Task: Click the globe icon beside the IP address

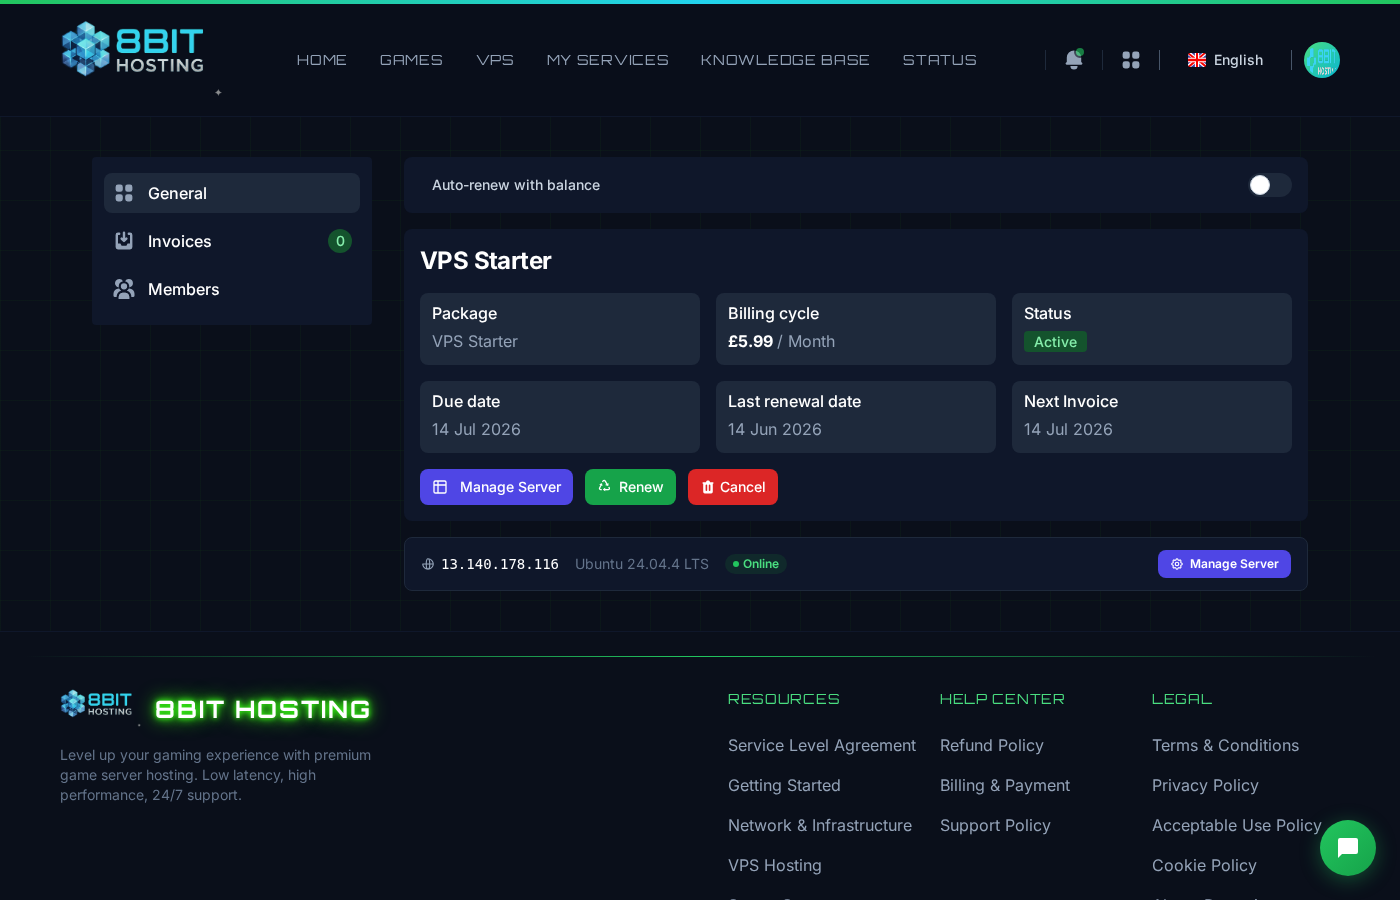Action: tap(428, 564)
